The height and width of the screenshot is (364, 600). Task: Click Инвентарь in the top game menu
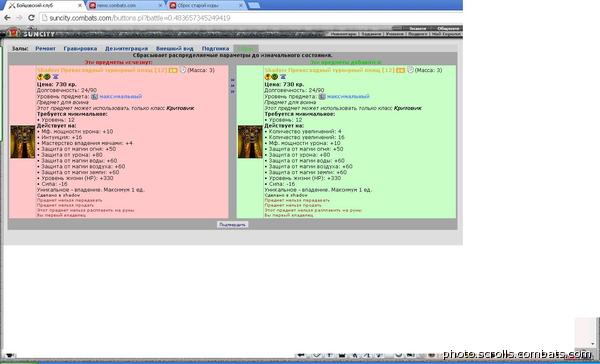[343, 34]
